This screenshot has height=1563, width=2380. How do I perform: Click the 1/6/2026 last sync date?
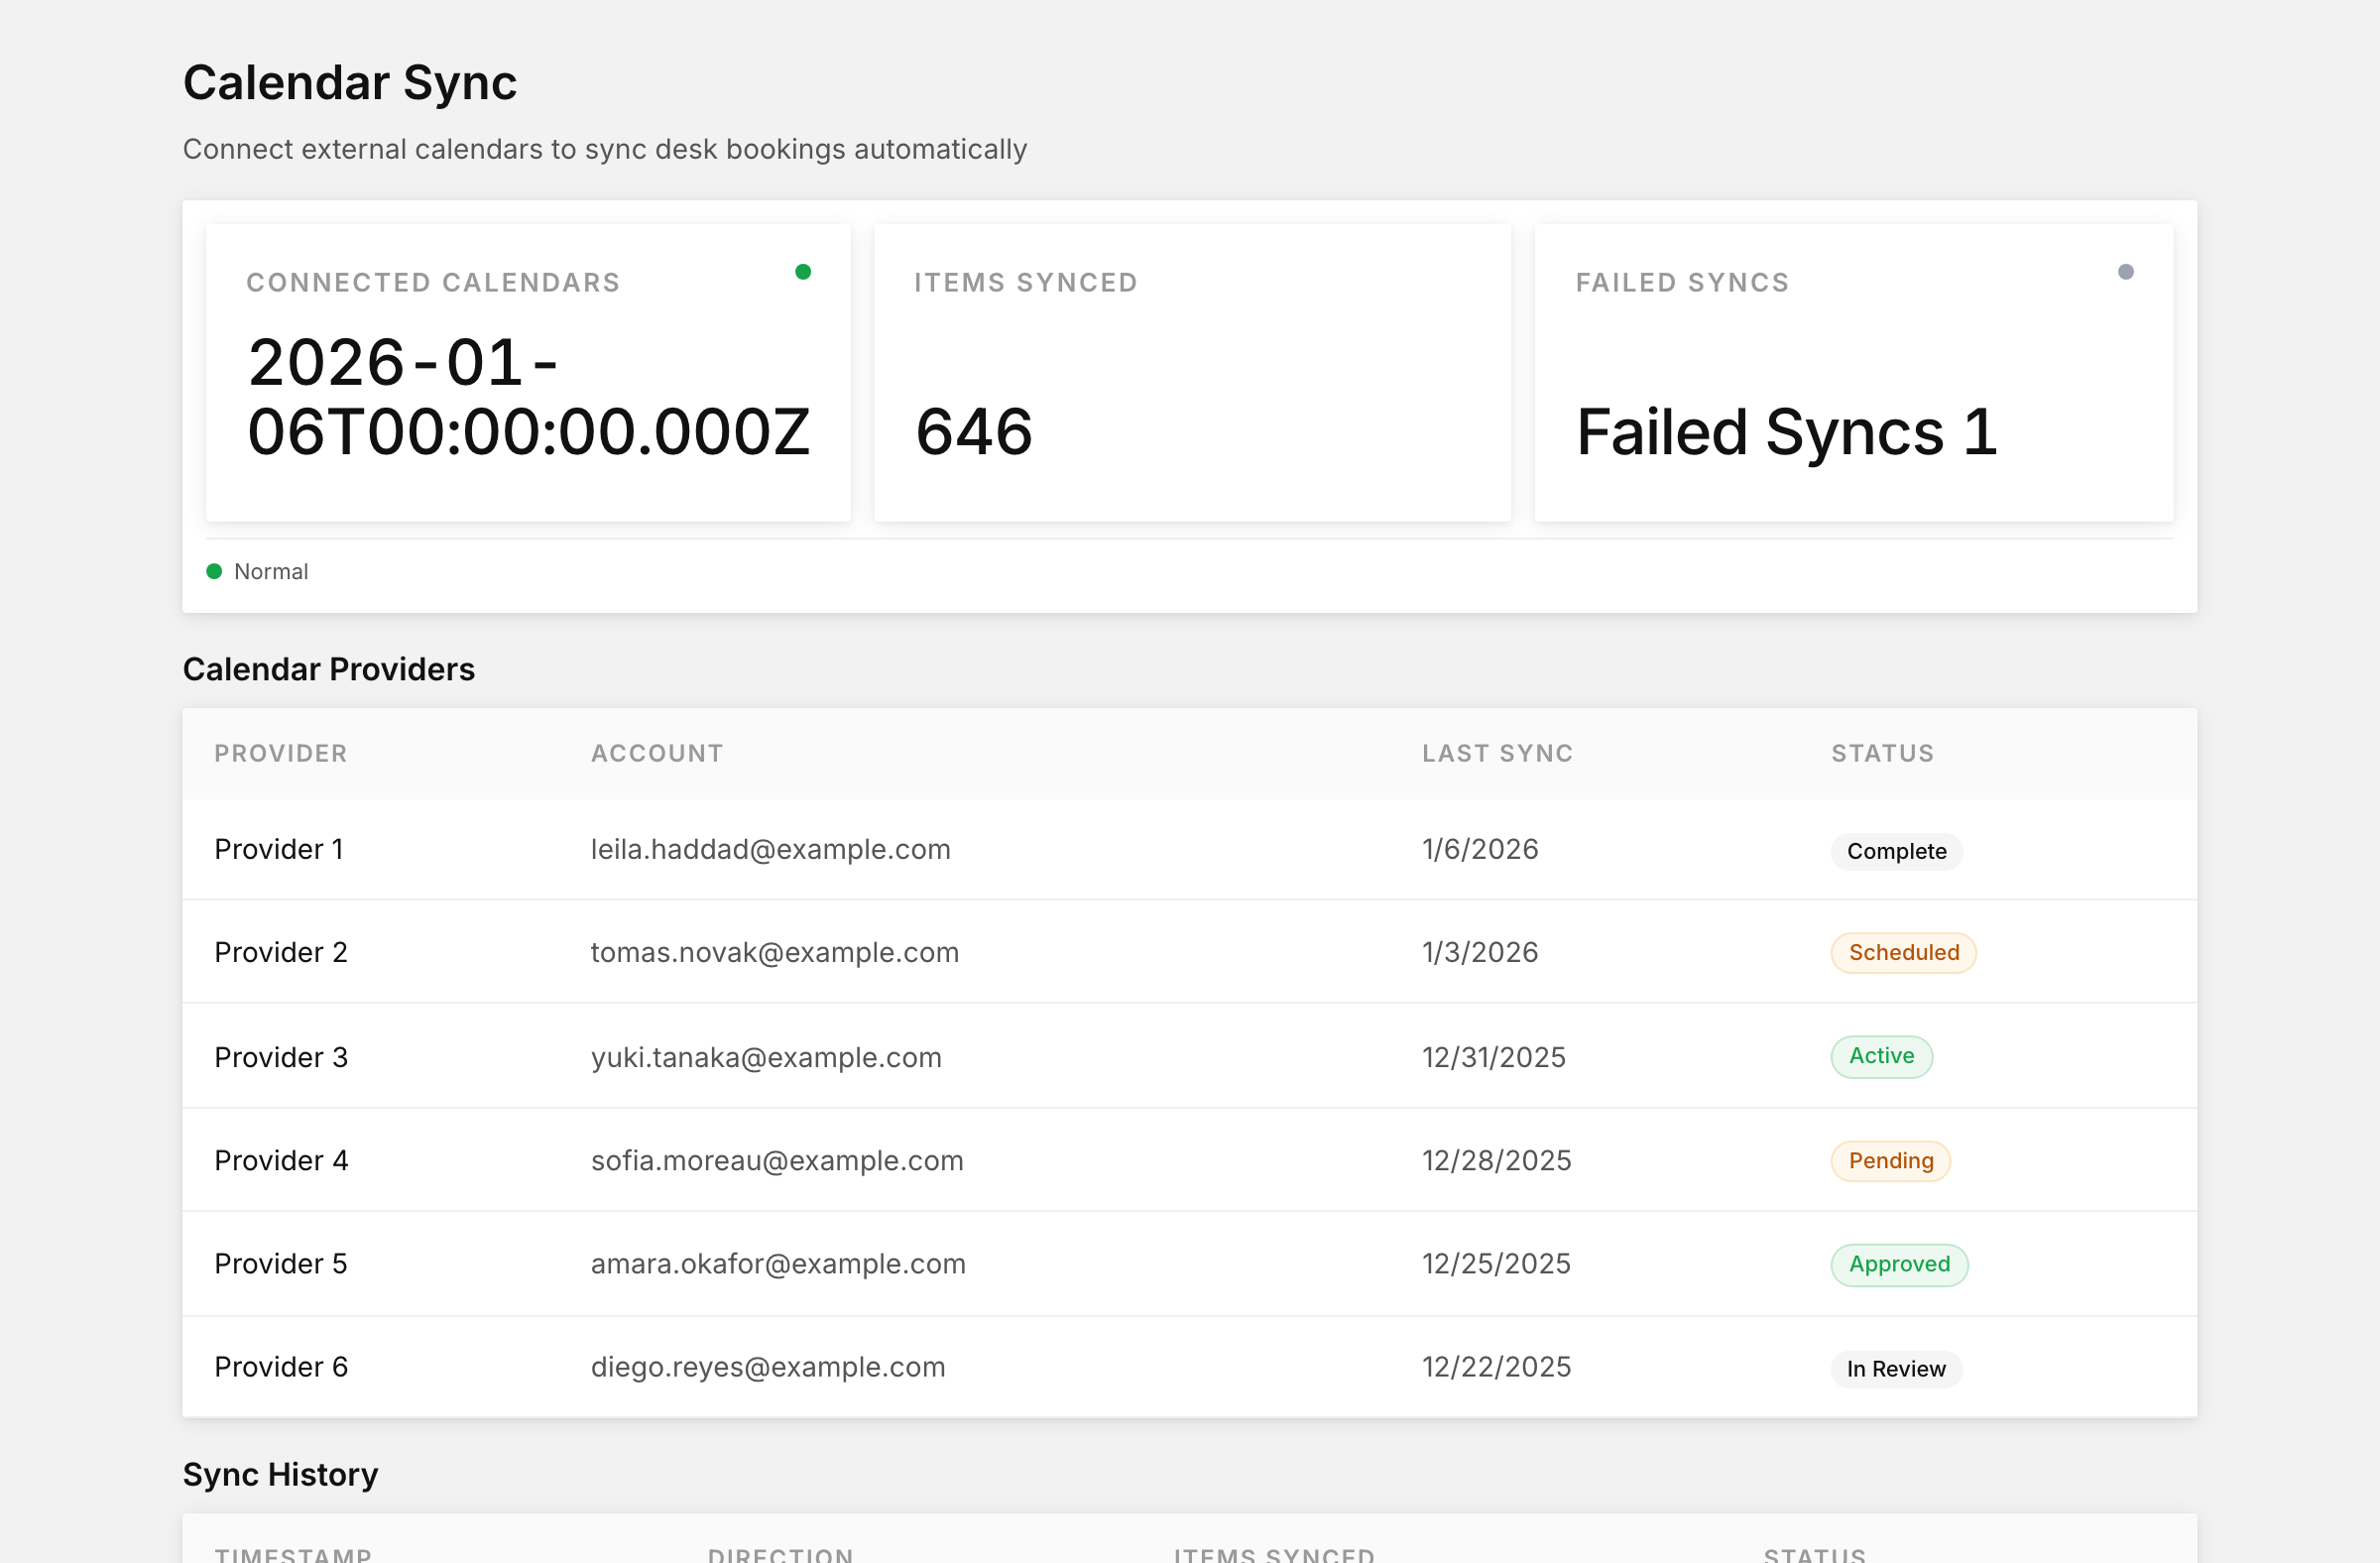click(1480, 850)
